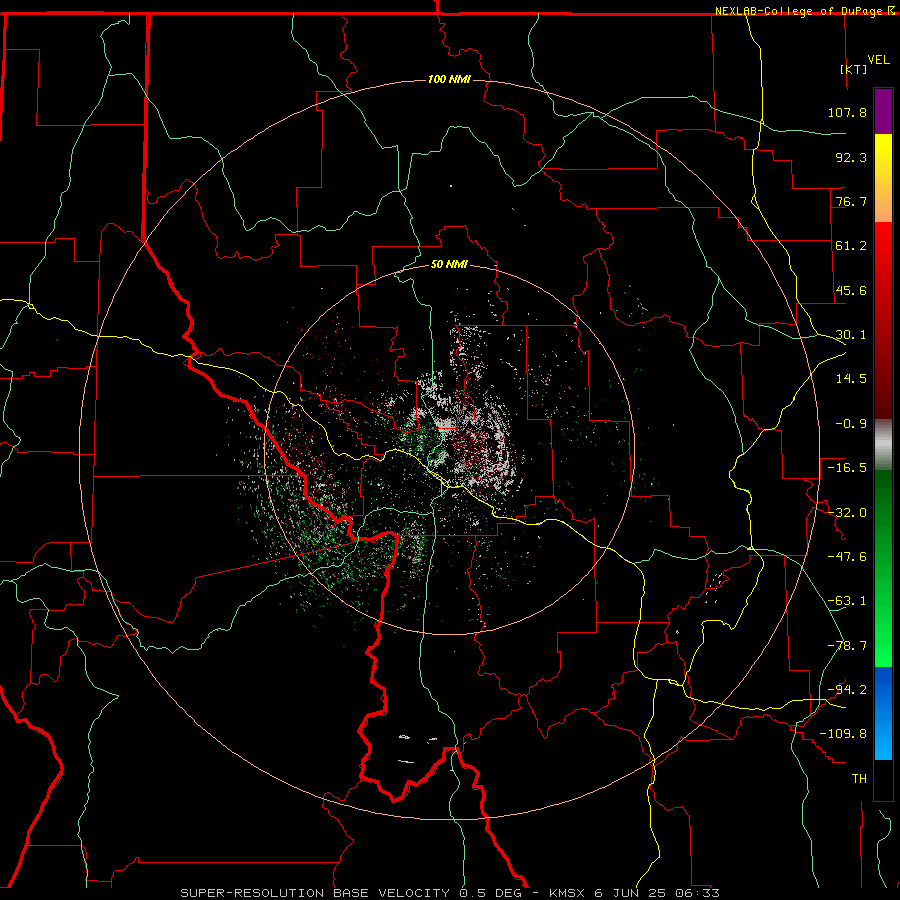The image size is (900, 900).
Task: Click the 76.7 velocity scale value
Action: click(x=851, y=201)
